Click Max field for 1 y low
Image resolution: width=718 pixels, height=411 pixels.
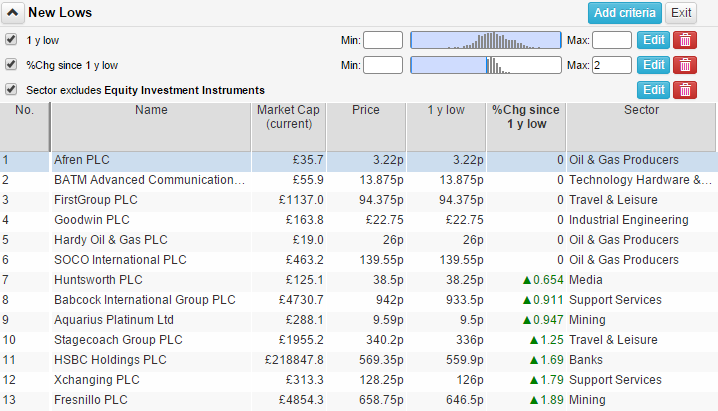[612, 40]
